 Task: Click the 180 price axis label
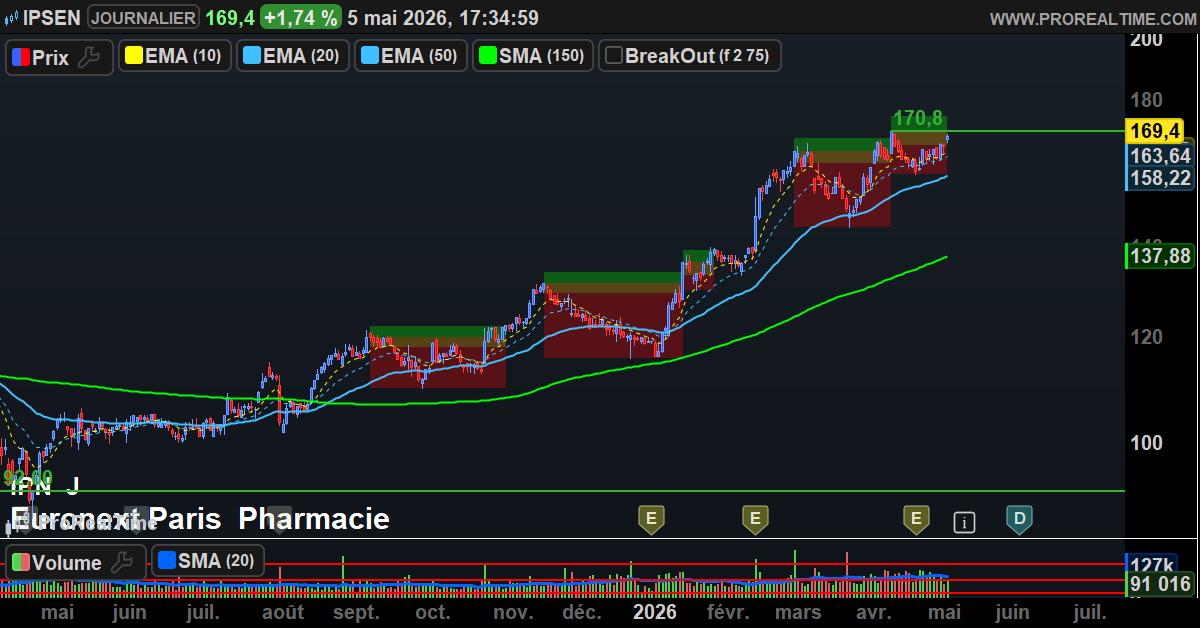1146,100
